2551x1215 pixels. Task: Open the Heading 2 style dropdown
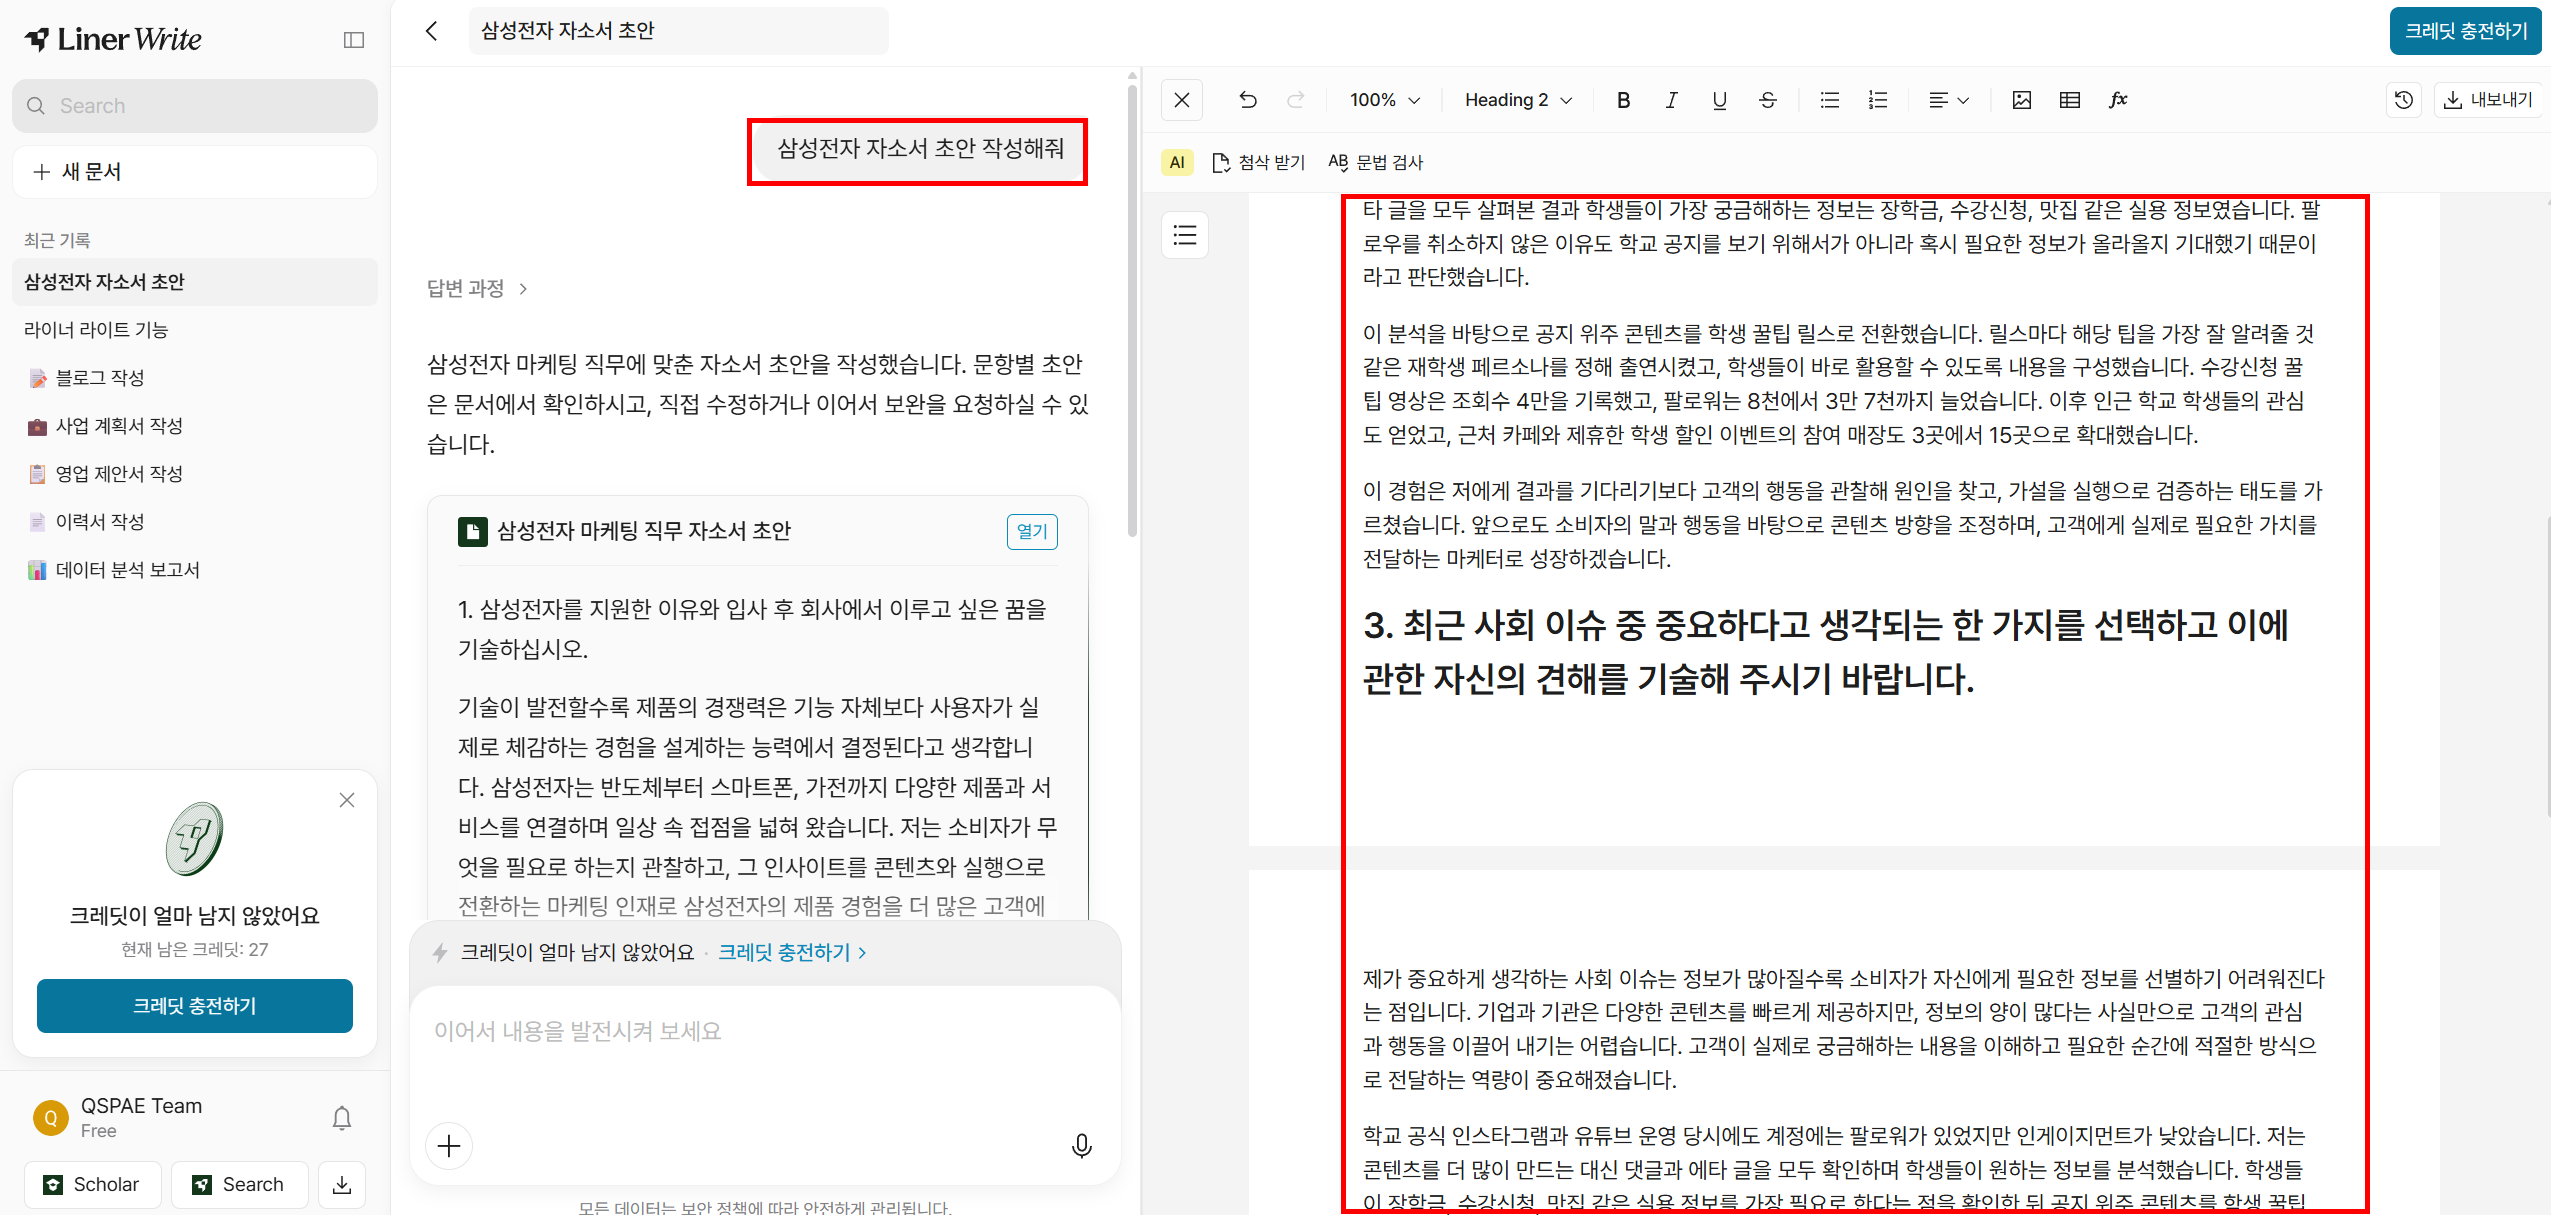point(1518,100)
